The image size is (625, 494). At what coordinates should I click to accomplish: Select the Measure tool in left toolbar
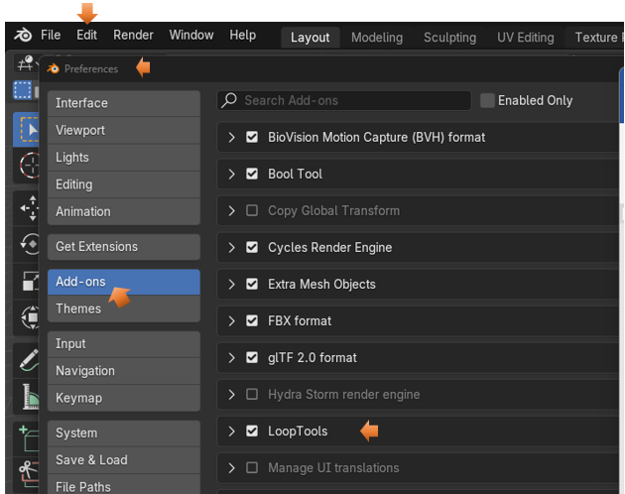[x=26, y=398]
